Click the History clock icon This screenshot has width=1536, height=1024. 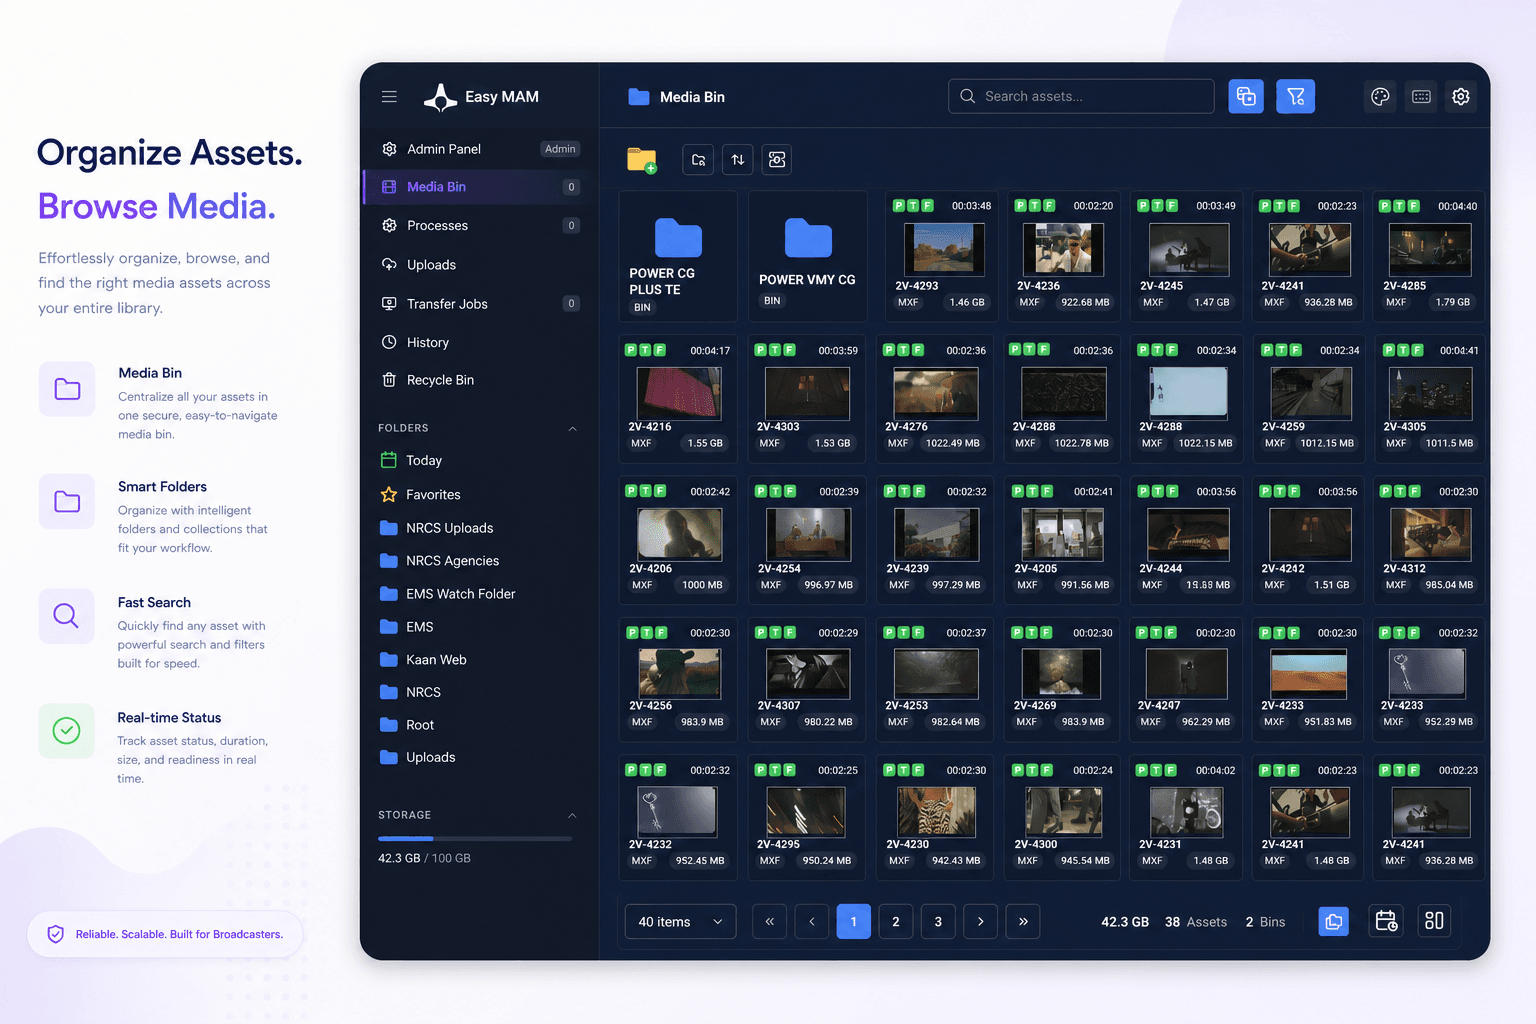coord(389,342)
